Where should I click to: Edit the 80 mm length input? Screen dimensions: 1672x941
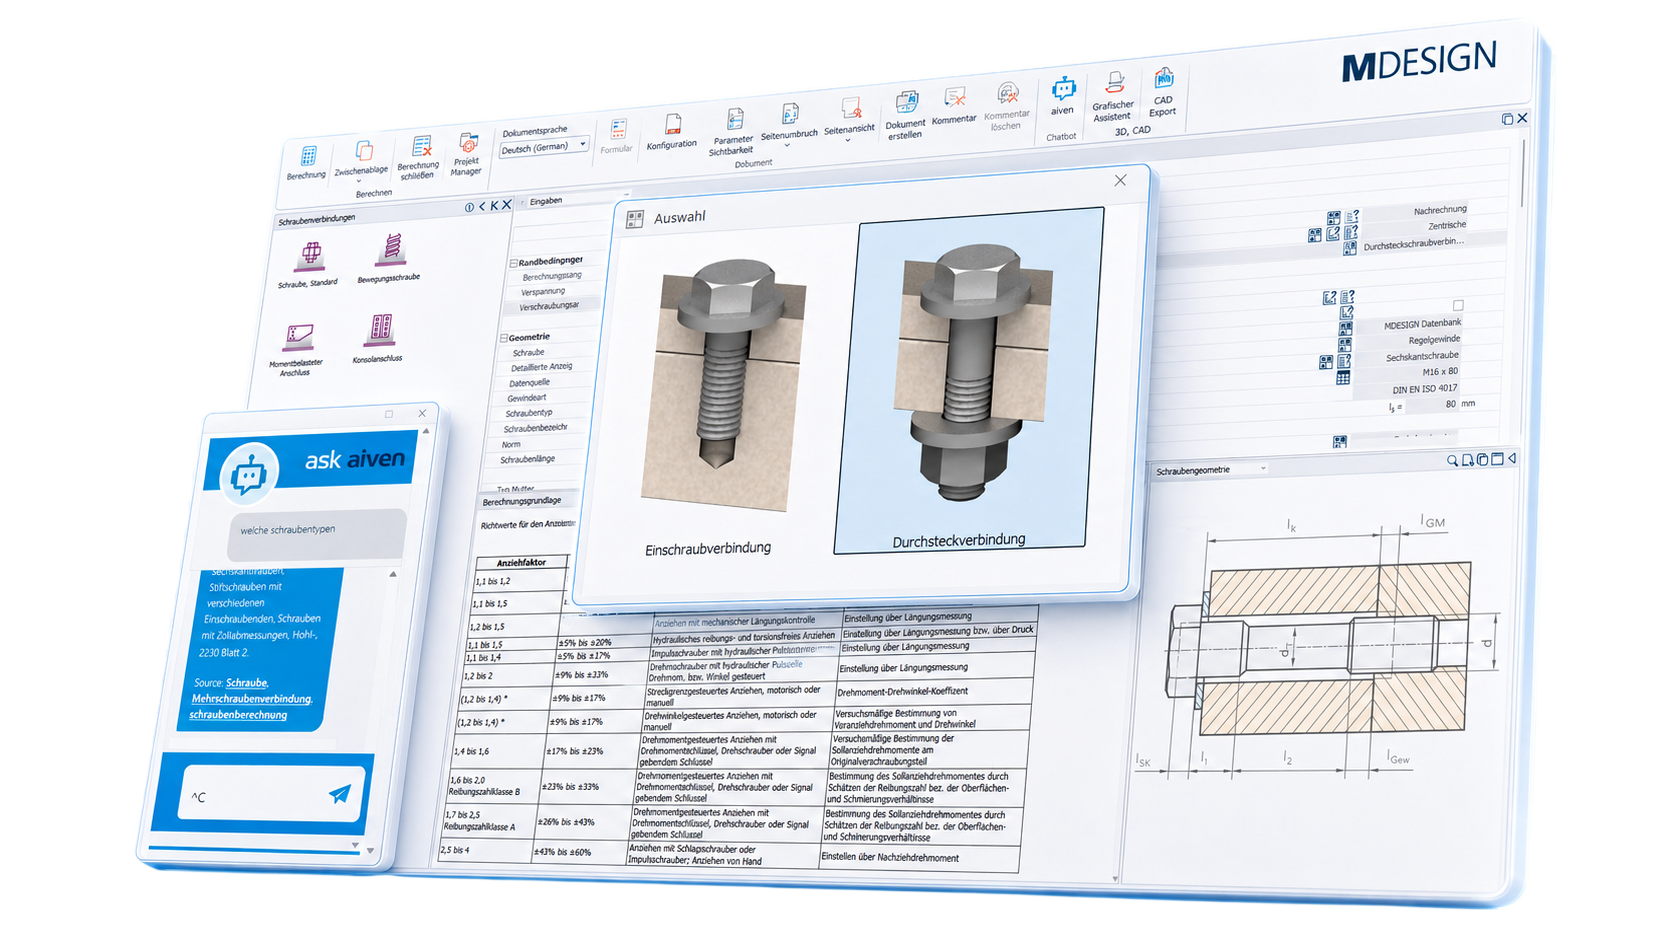click(x=1432, y=405)
